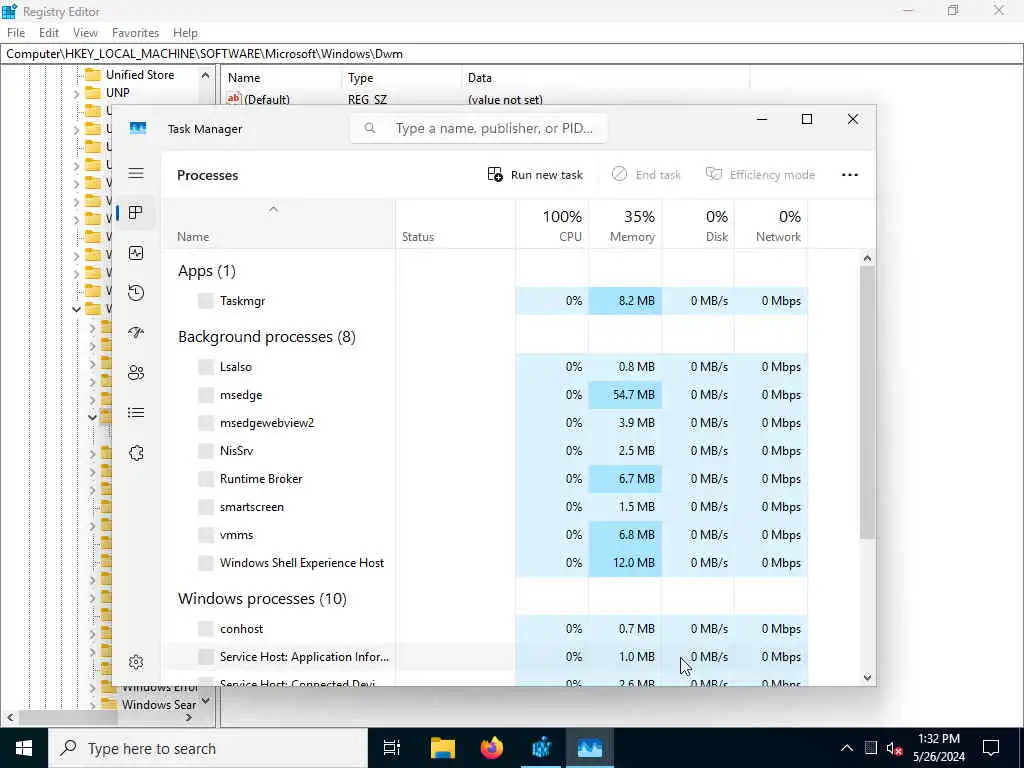Expand the UNP registry key
The width and height of the screenshot is (1024, 768).
[76, 93]
